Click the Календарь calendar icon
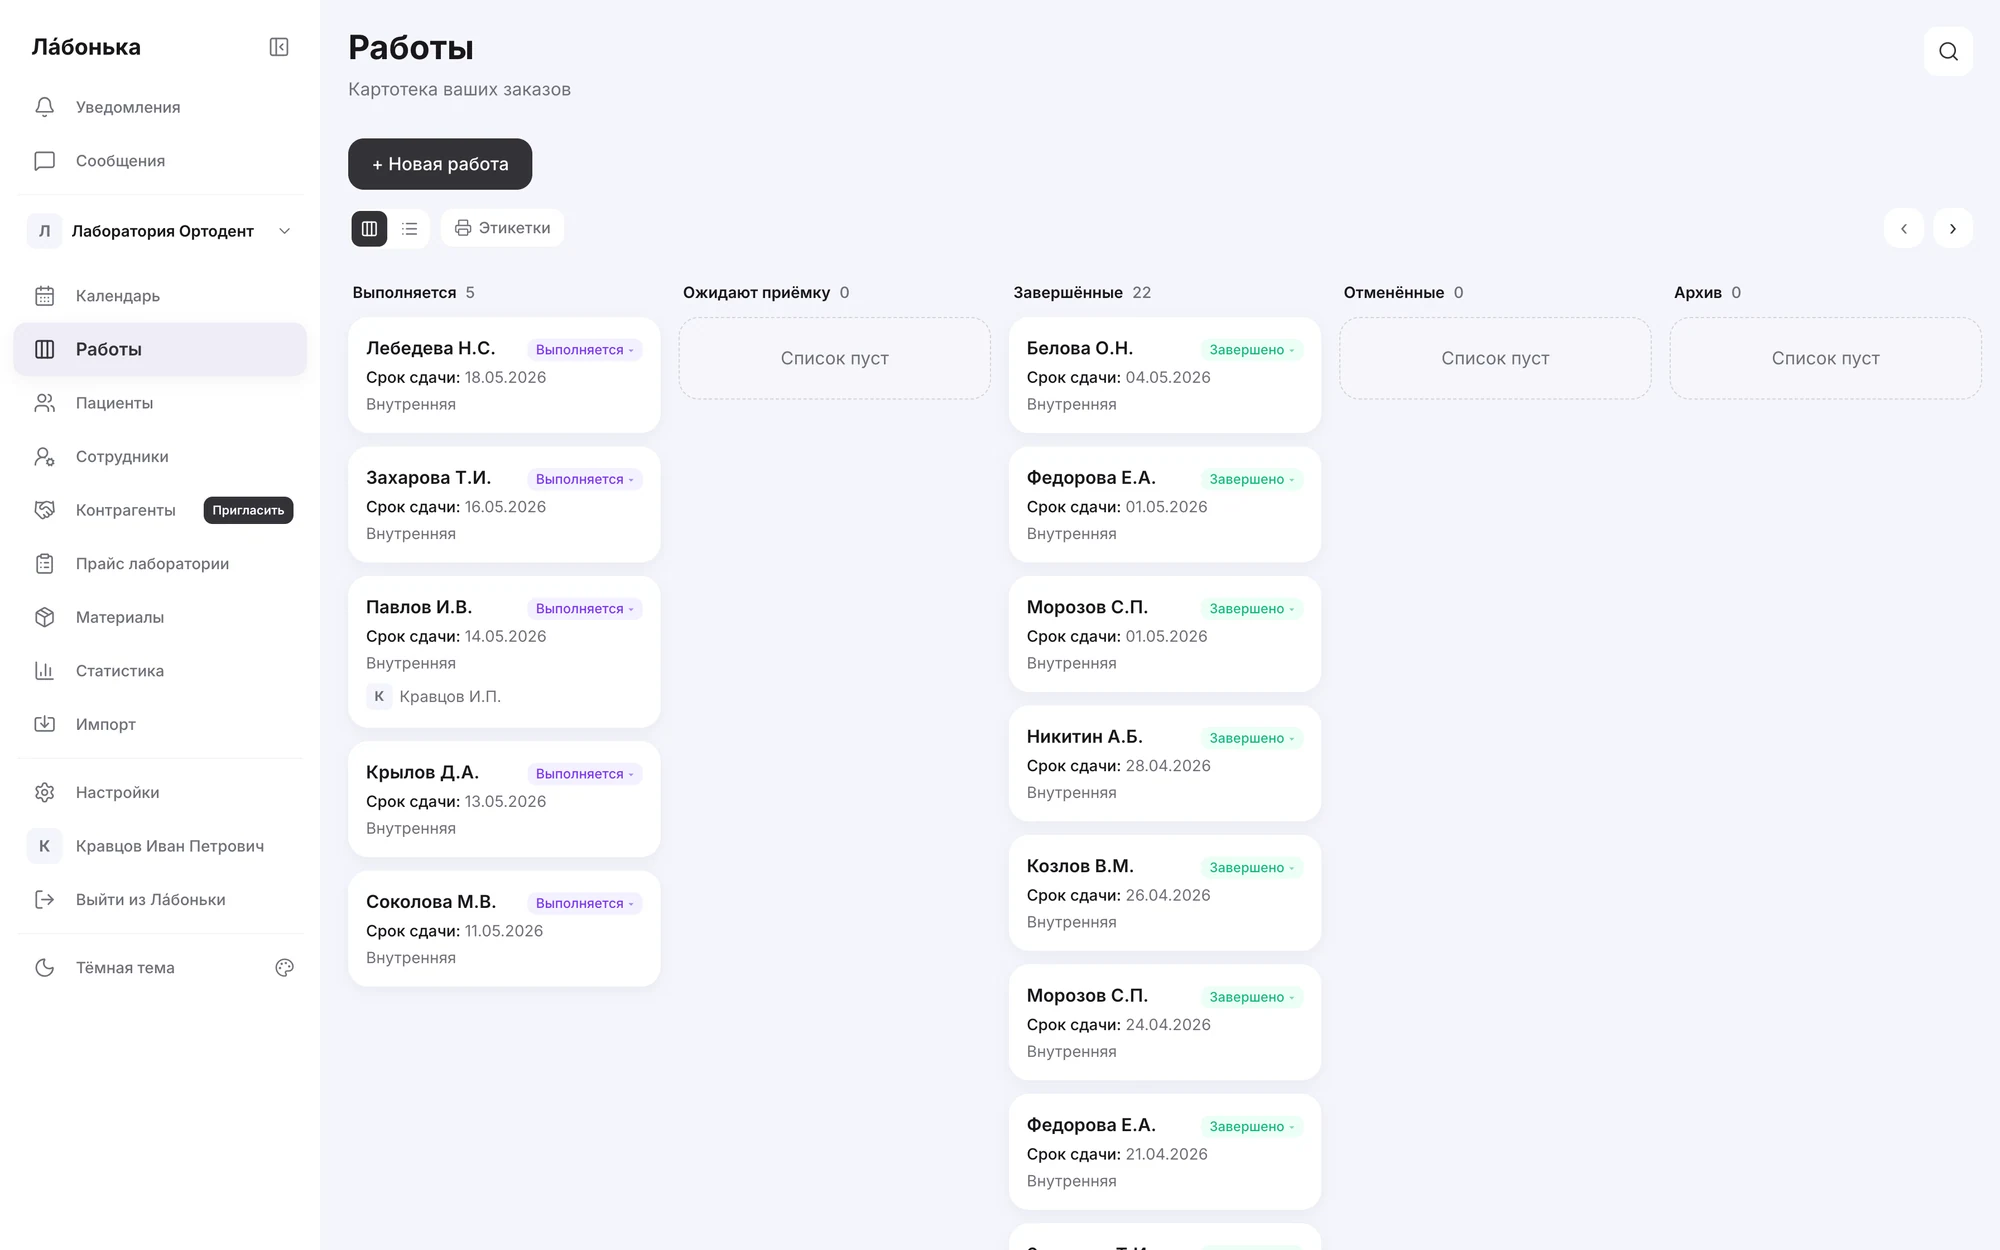Image resolution: width=2000 pixels, height=1250 pixels. 44,296
